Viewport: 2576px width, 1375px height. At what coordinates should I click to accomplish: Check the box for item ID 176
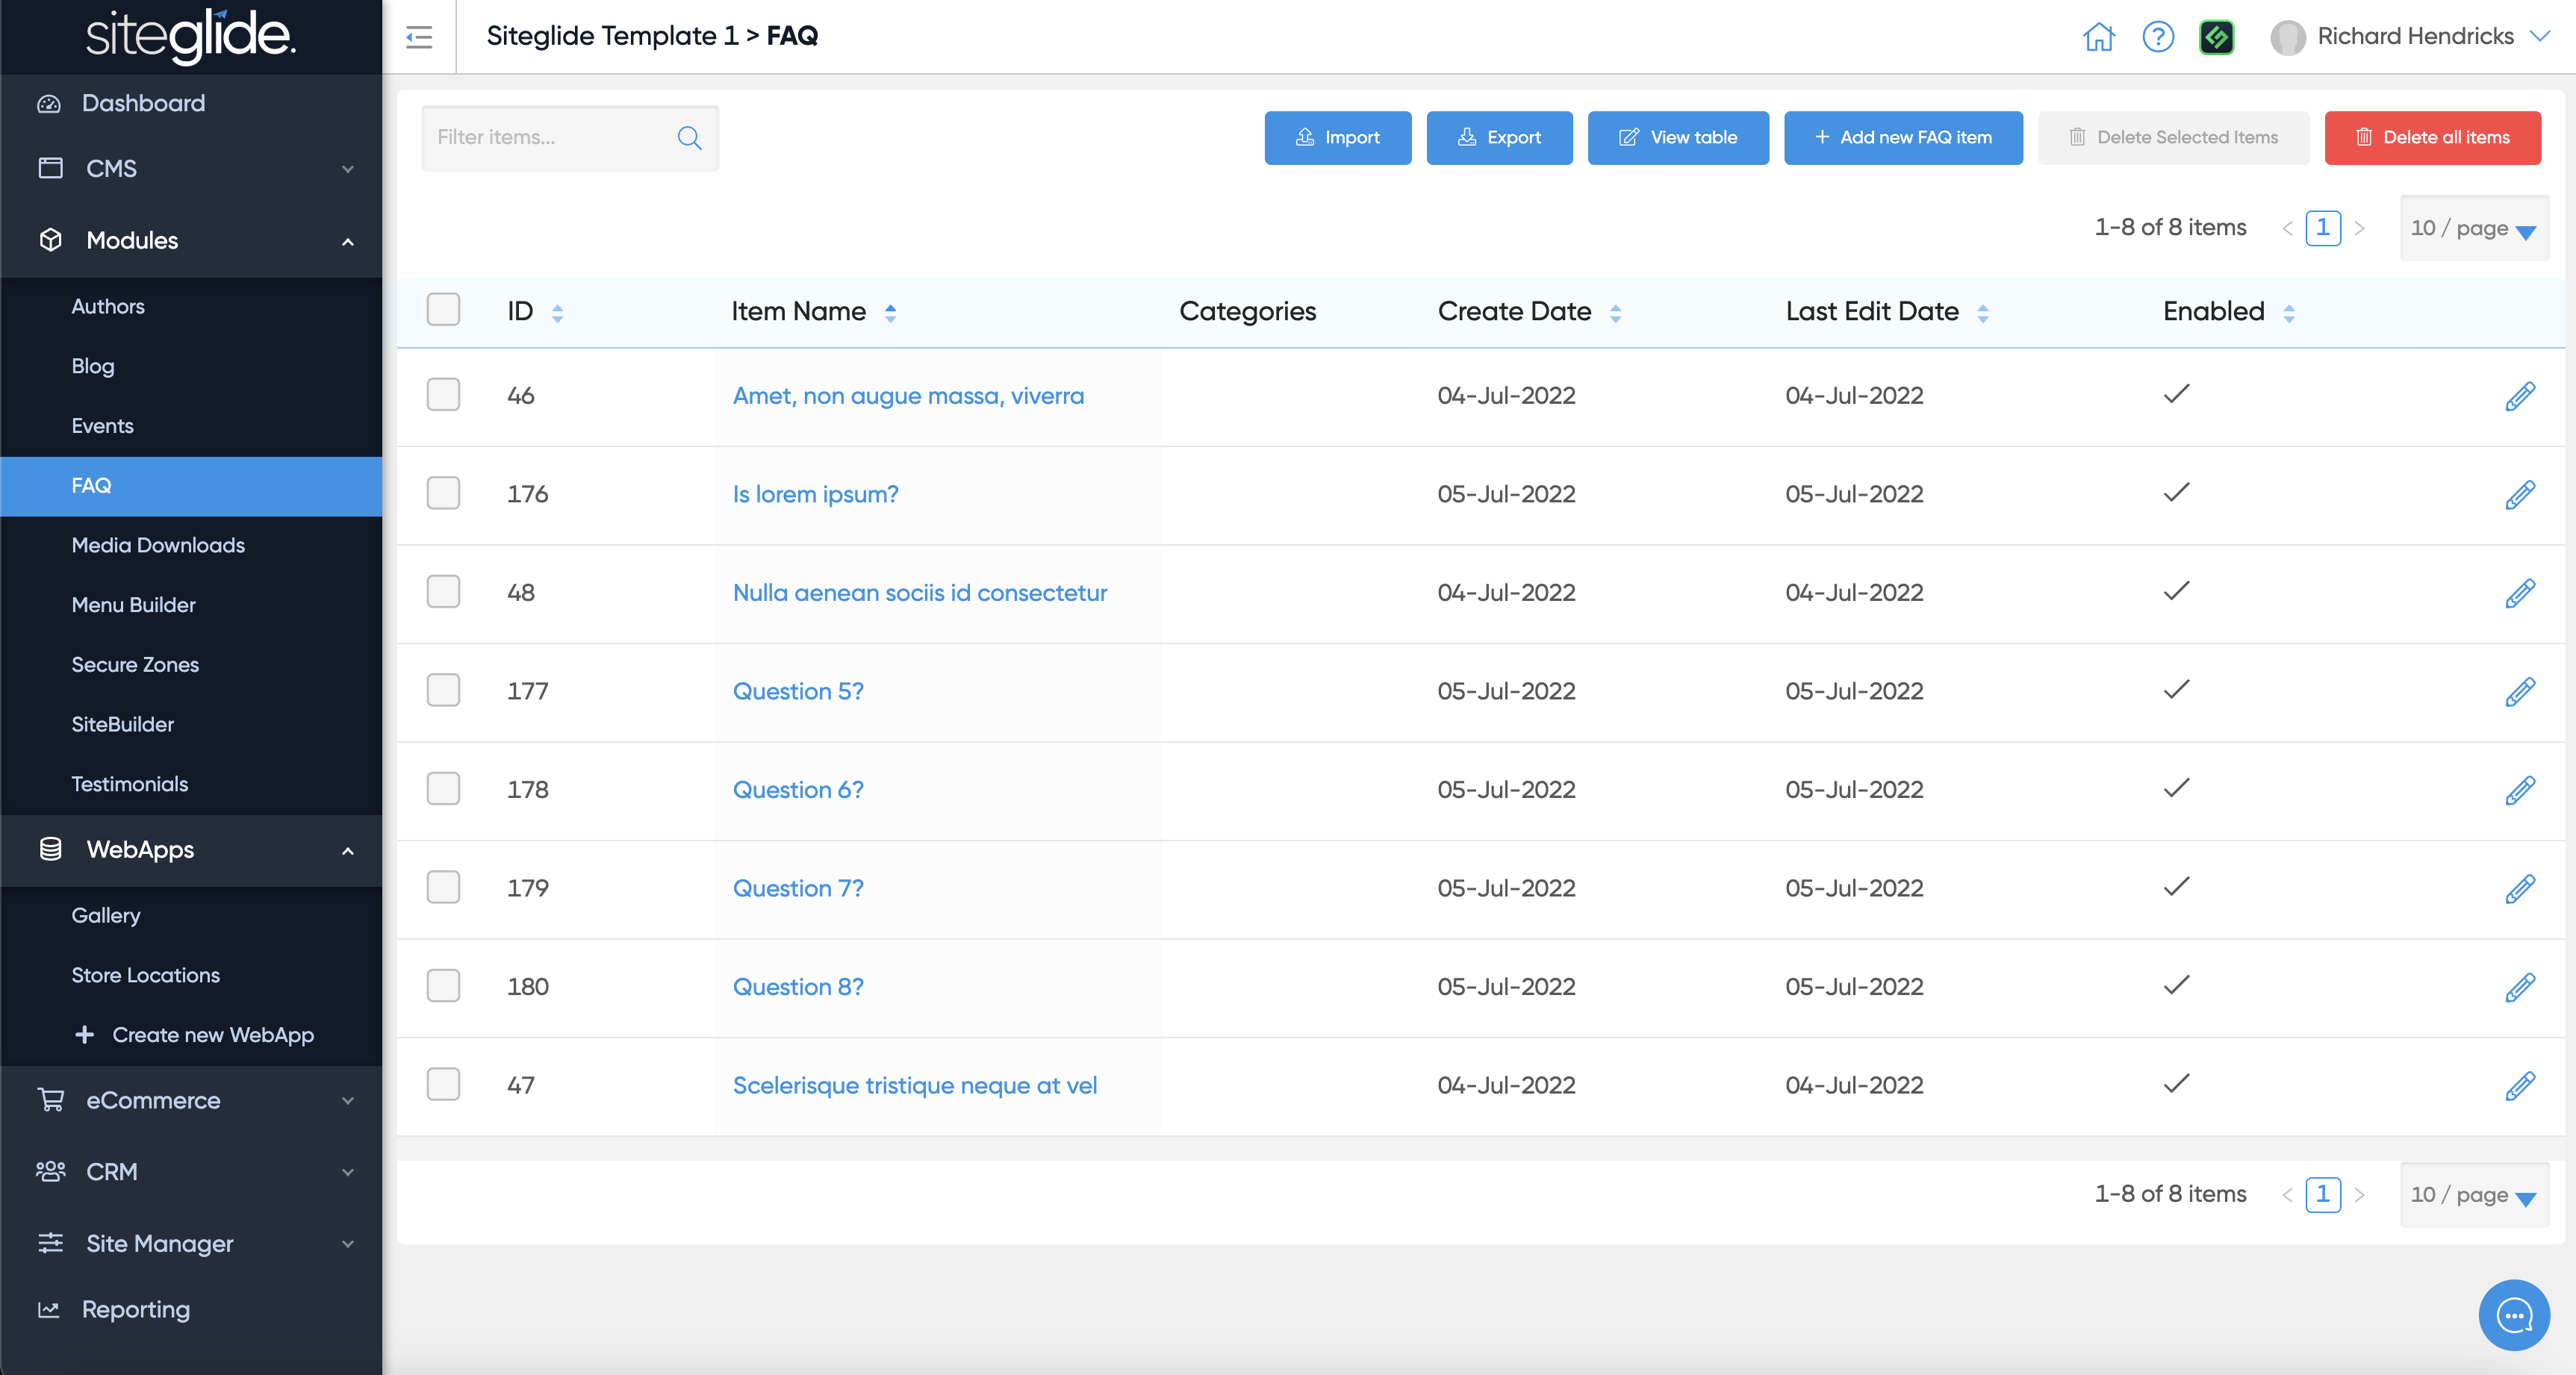click(443, 493)
